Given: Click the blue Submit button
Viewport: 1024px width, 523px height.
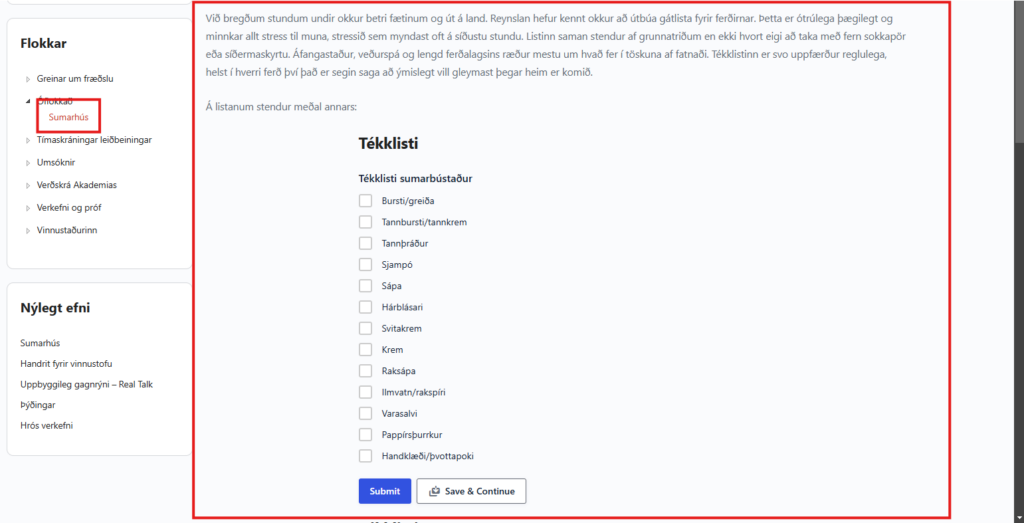Looking at the screenshot, I should point(384,491).
